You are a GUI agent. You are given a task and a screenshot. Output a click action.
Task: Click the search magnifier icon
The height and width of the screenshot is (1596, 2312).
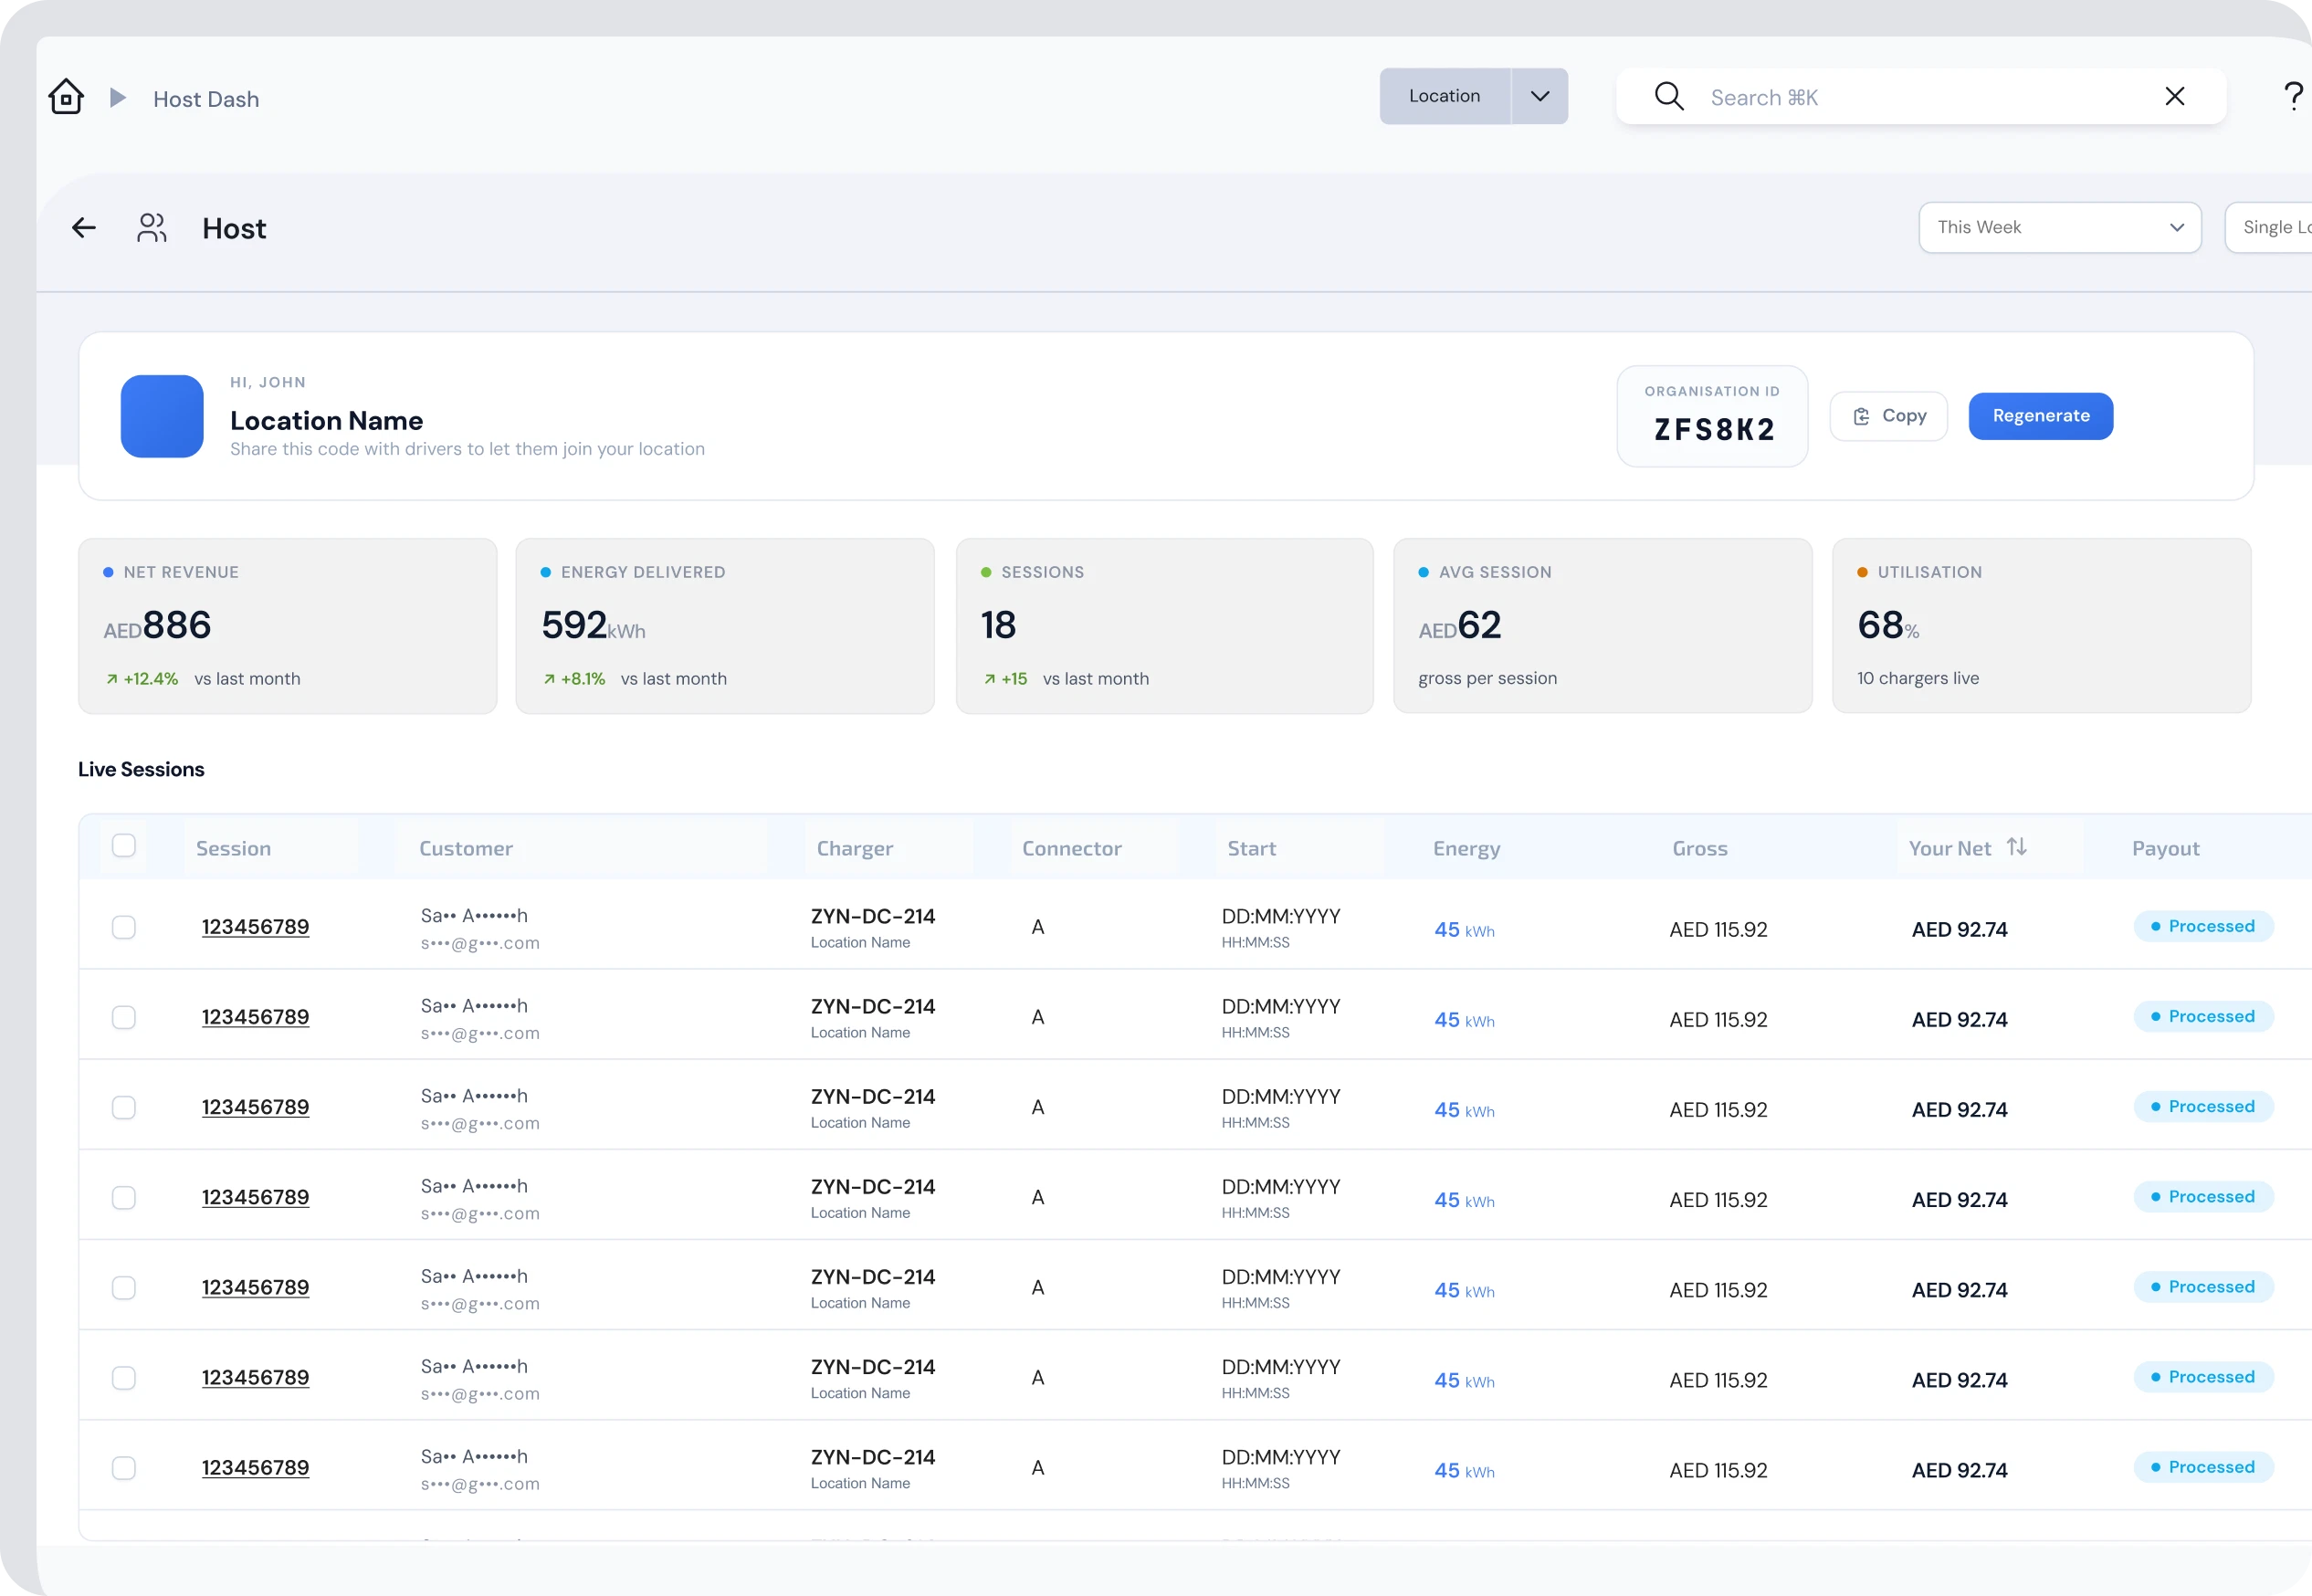(1669, 96)
